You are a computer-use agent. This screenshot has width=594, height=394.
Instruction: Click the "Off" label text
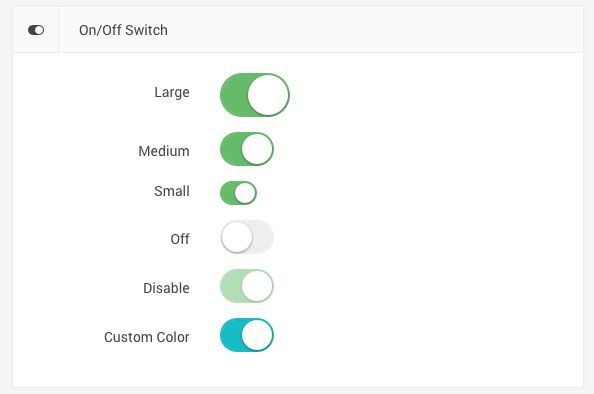180,239
